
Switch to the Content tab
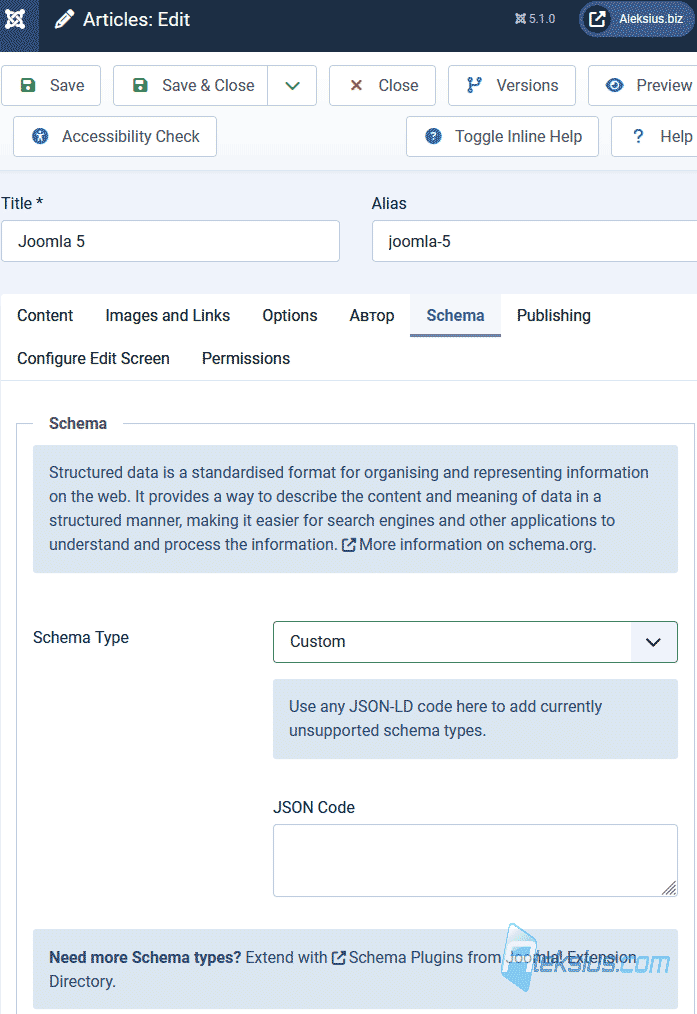coord(45,316)
